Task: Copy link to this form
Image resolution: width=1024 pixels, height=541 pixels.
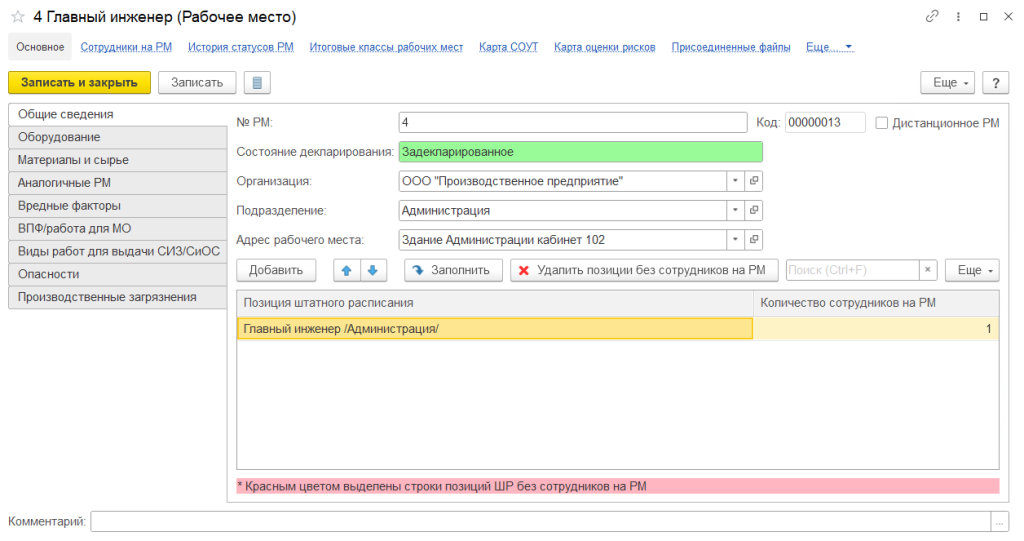Action: 932,17
